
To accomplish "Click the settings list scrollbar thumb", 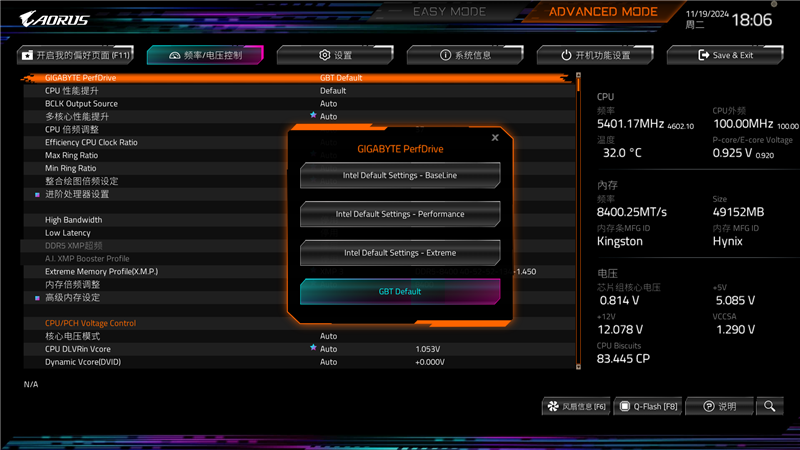I will [x=578, y=85].
